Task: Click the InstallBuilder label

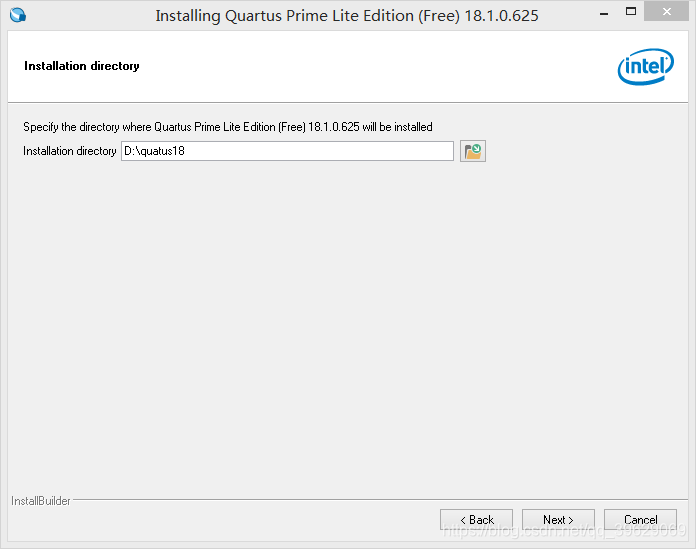Action: pyautogui.click(x=40, y=501)
